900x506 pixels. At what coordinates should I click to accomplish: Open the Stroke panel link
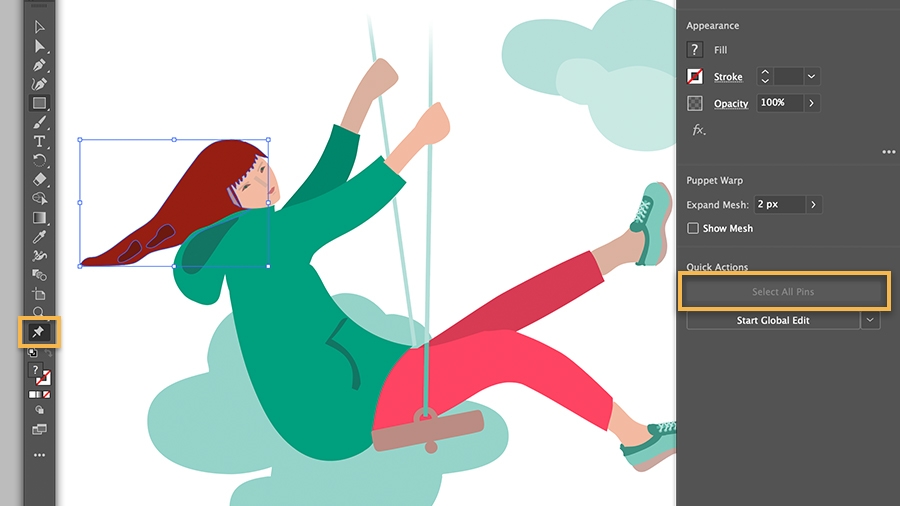click(x=728, y=77)
